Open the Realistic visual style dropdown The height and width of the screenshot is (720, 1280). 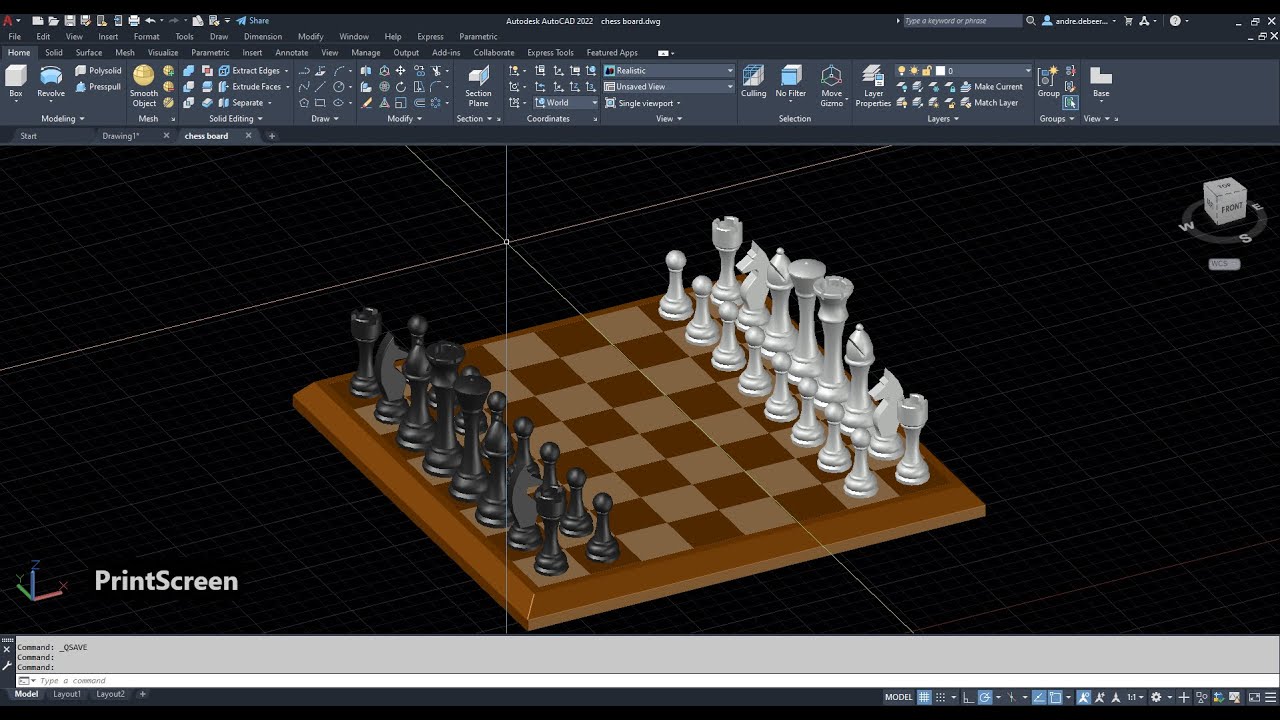668,71
